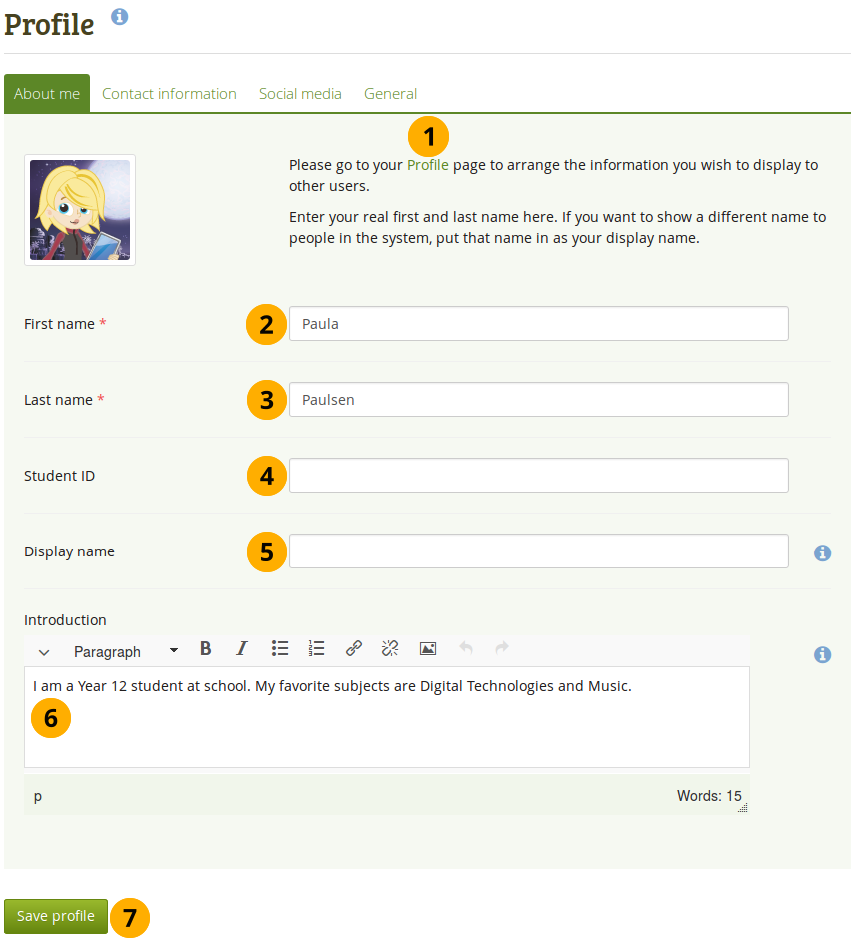Go to the General tab
The width and height of the screenshot is (857, 940).
390,94
